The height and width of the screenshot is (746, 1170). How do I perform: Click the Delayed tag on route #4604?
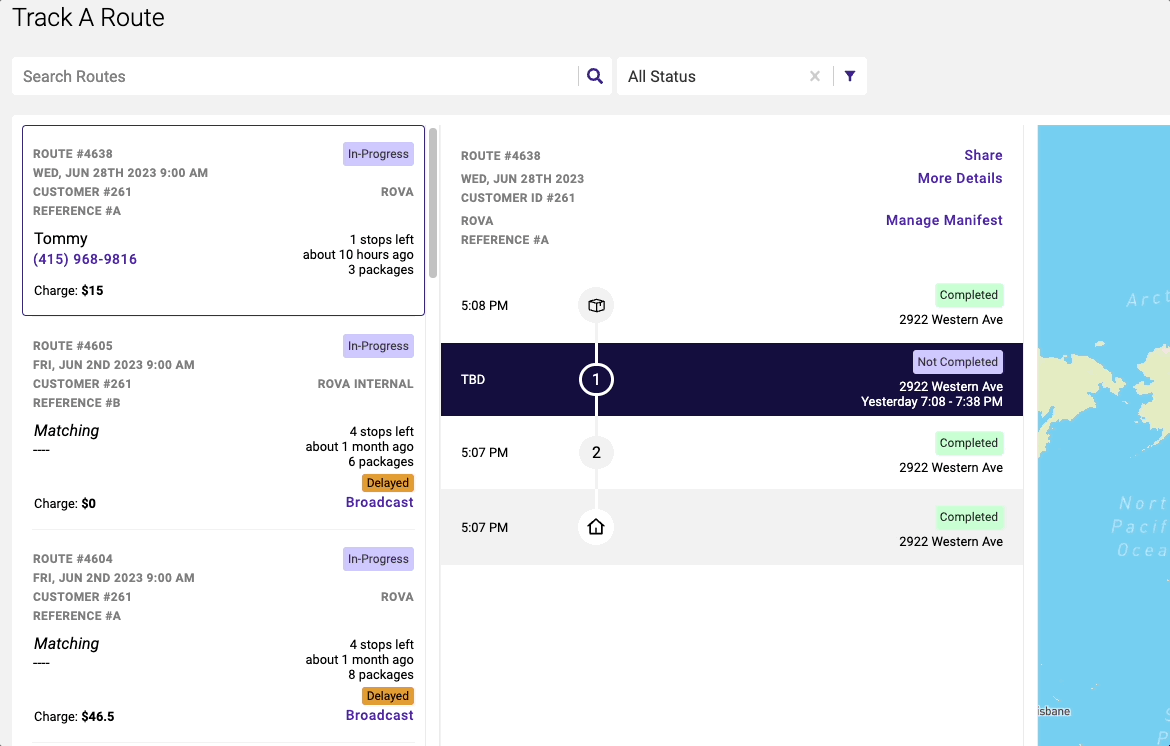coord(387,695)
